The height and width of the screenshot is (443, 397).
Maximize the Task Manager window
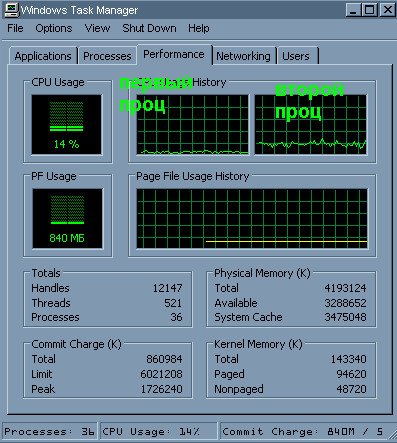(370, 10)
